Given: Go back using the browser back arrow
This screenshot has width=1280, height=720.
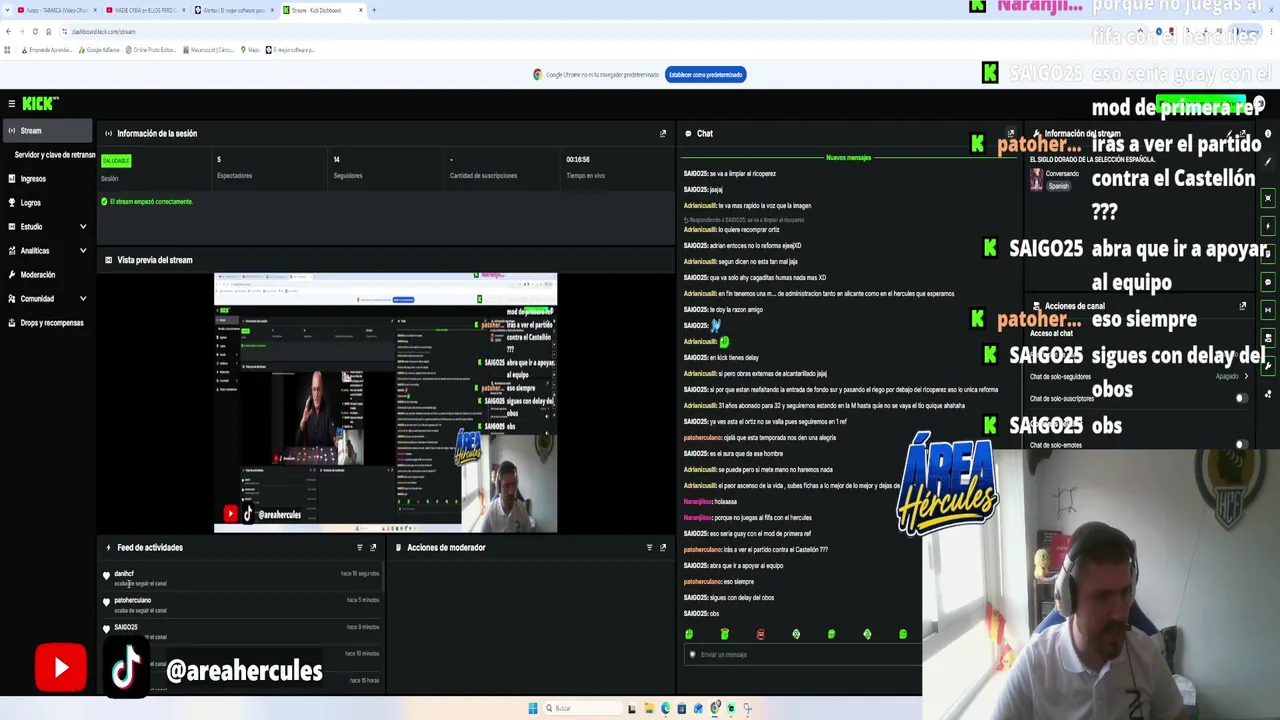Looking at the screenshot, I should [x=8, y=31].
